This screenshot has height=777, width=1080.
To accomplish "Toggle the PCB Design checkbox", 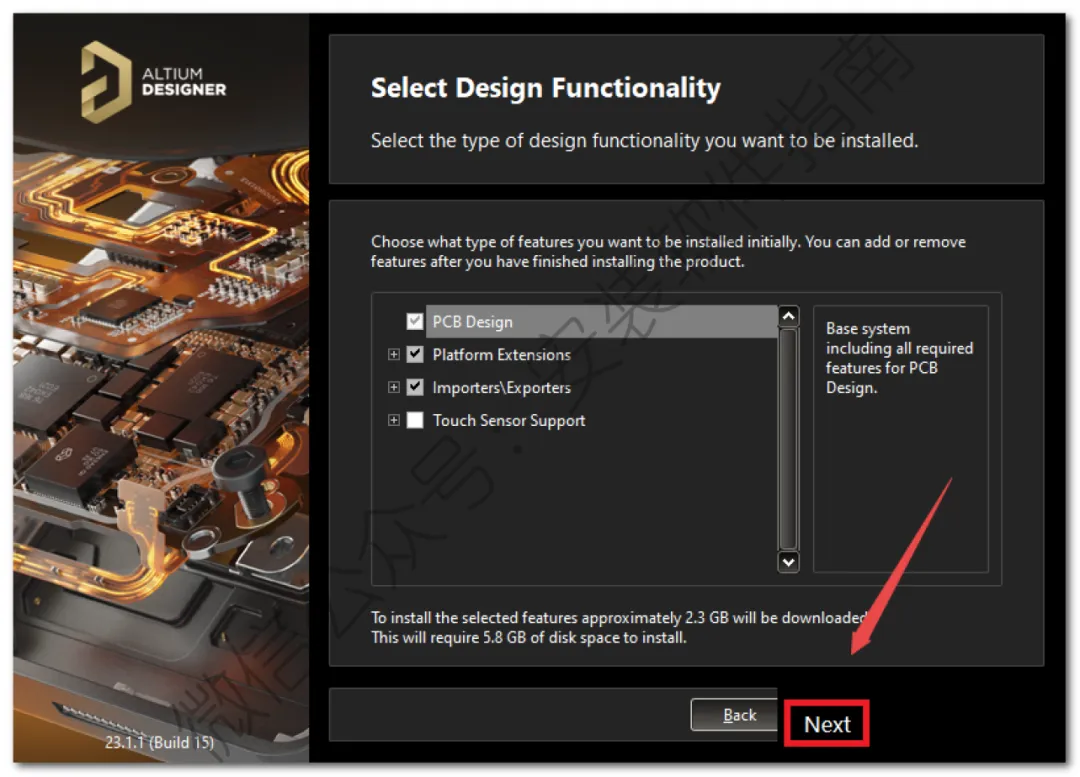I will [415, 322].
